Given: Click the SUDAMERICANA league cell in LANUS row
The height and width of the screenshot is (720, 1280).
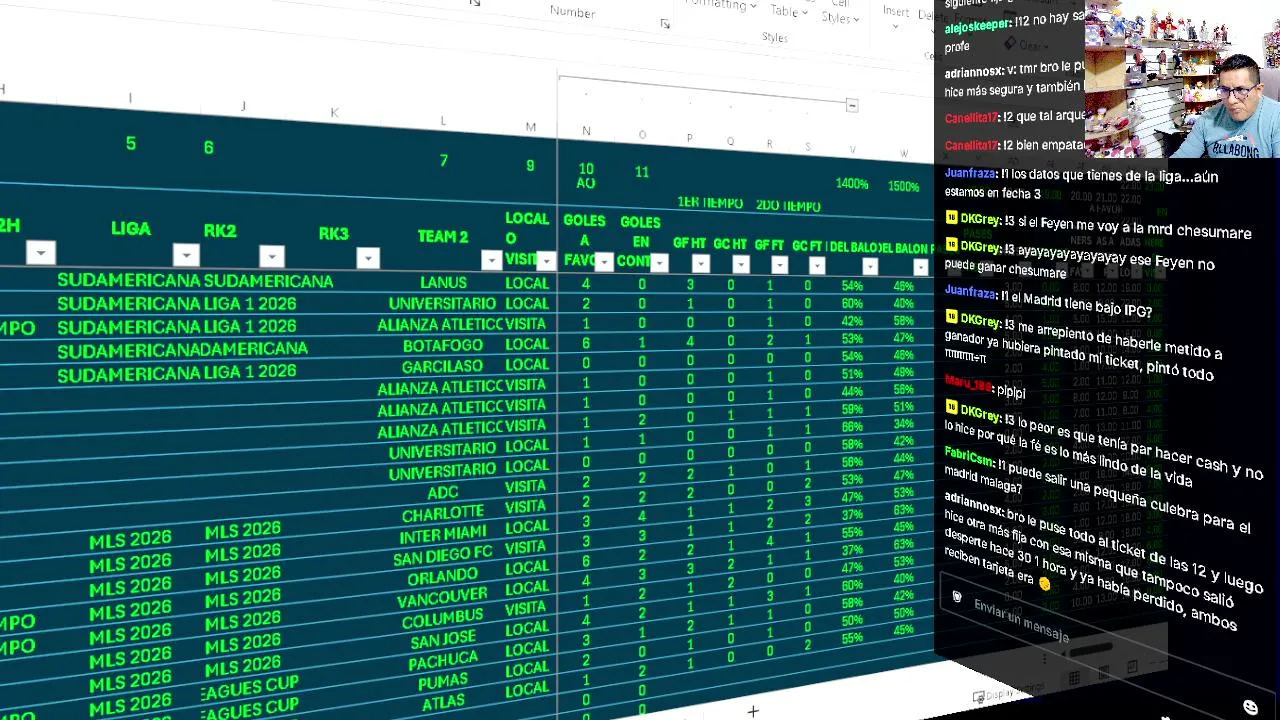Looking at the screenshot, I should point(129,280).
